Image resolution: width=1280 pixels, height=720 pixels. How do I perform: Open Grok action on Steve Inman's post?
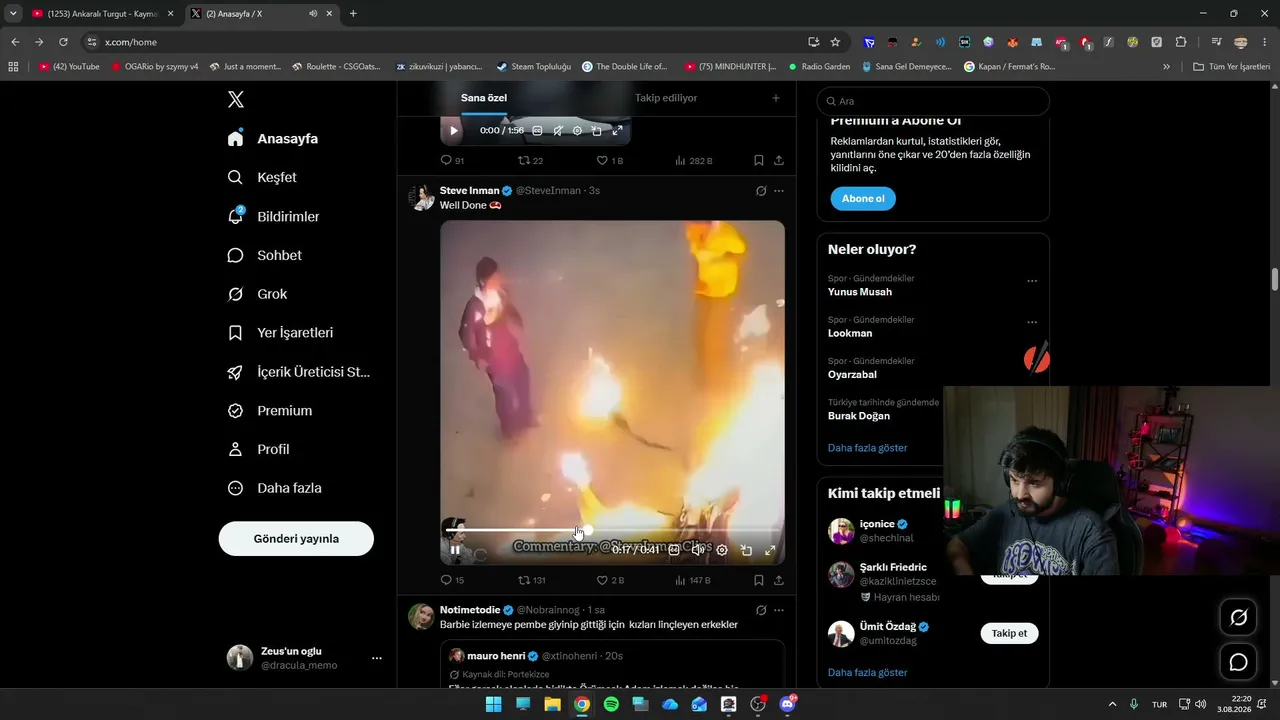tap(761, 190)
